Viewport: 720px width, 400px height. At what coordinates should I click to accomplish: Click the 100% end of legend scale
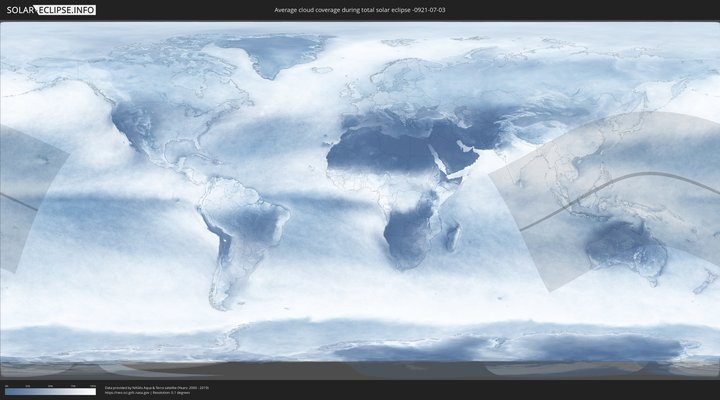tap(94, 392)
